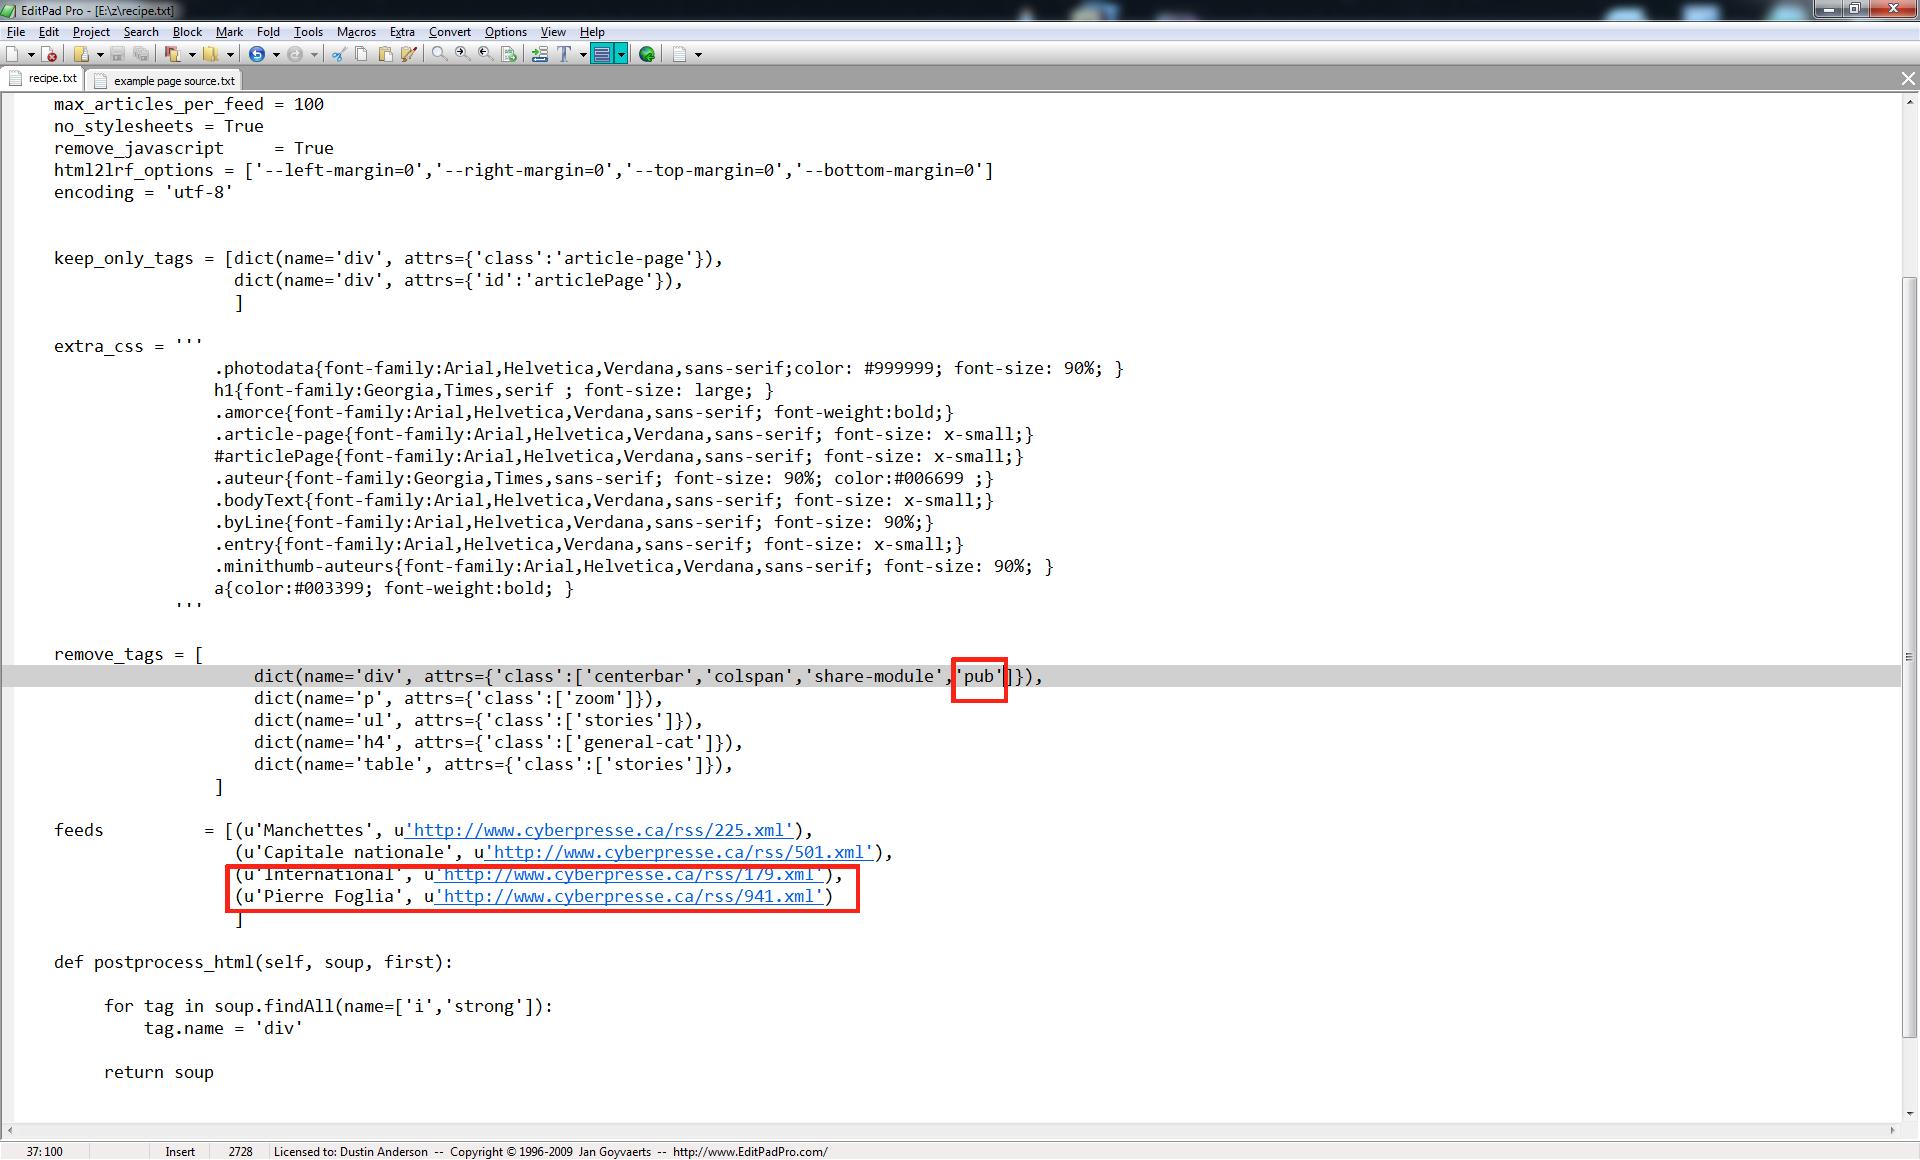Click the green globe browser icon
Screen dimensions: 1920x1160
point(647,54)
